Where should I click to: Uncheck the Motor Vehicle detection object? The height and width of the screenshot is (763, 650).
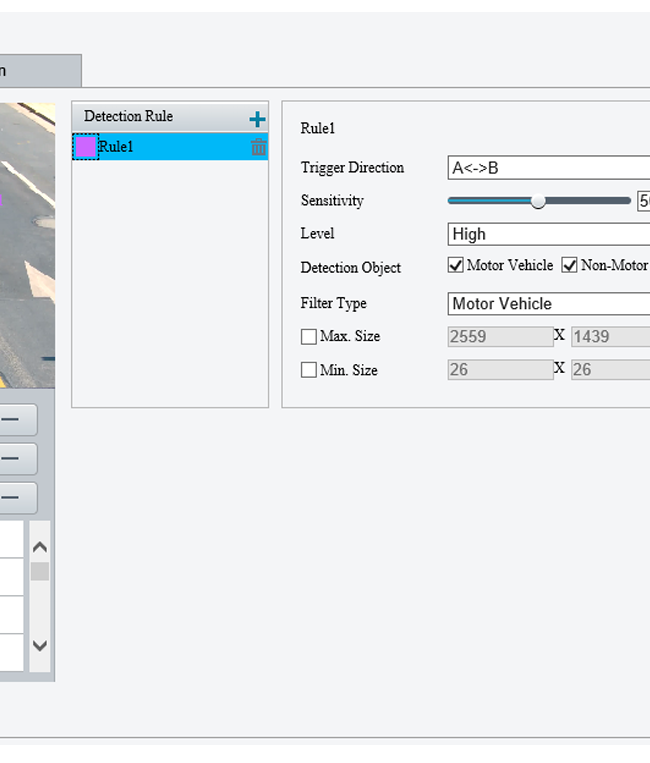click(455, 265)
